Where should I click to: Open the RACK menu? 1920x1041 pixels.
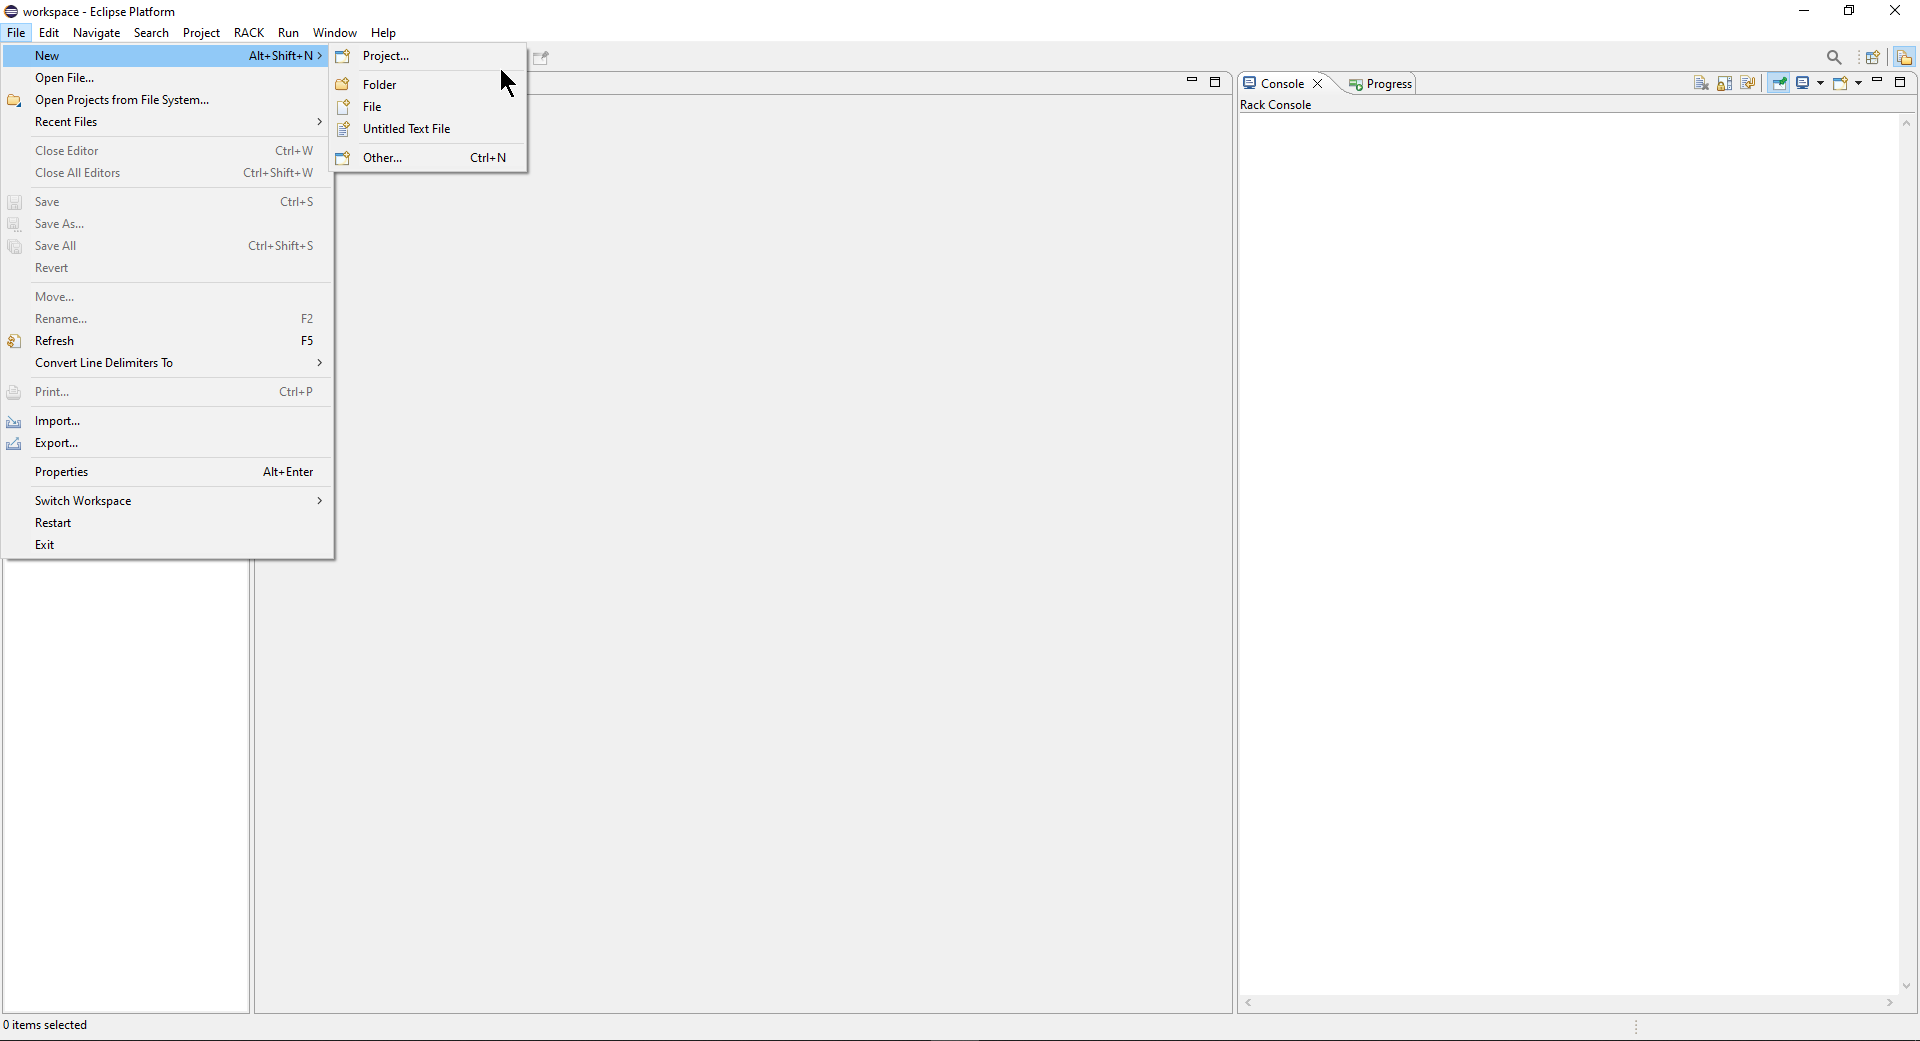pyautogui.click(x=249, y=33)
